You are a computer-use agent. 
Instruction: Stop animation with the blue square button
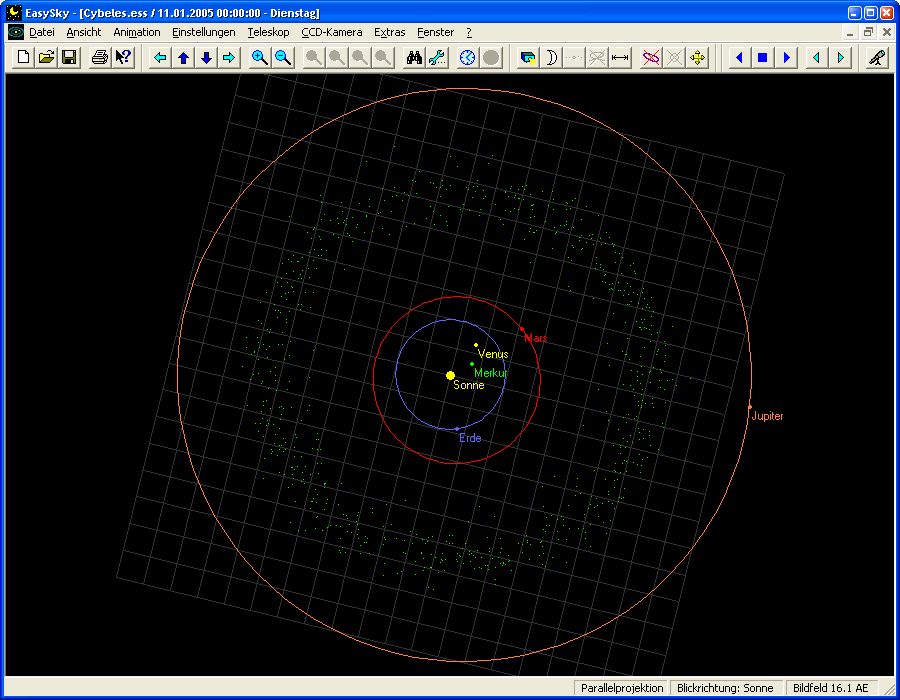pyautogui.click(x=762, y=58)
